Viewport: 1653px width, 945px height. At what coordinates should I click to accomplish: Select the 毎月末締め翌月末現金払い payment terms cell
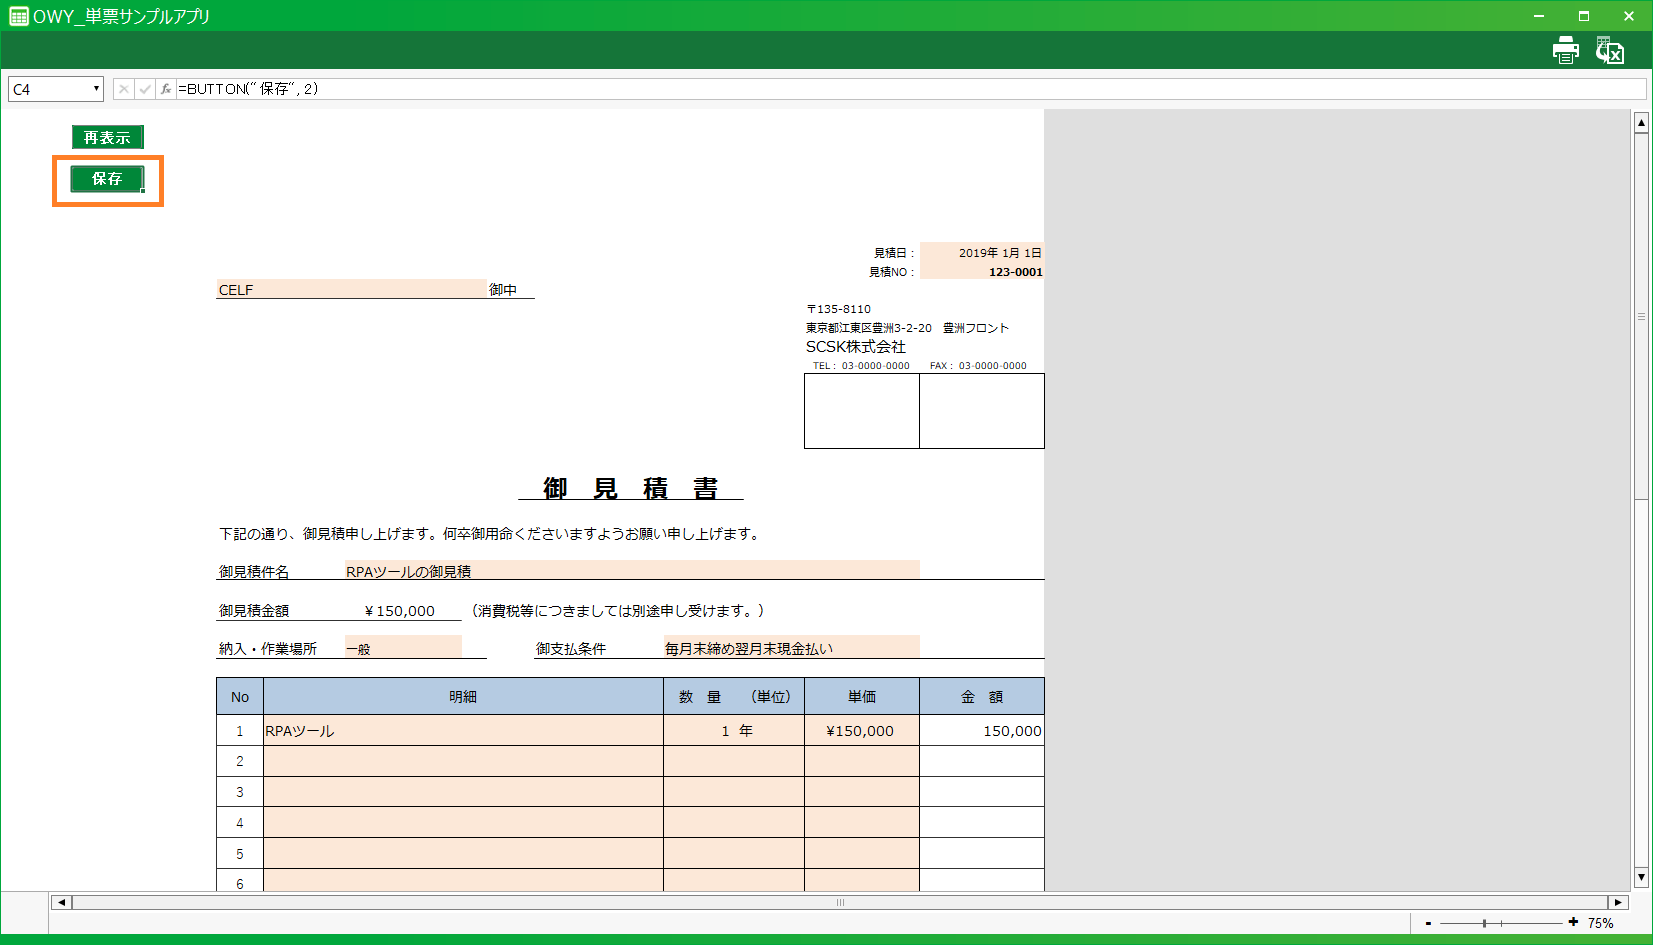click(x=790, y=648)
